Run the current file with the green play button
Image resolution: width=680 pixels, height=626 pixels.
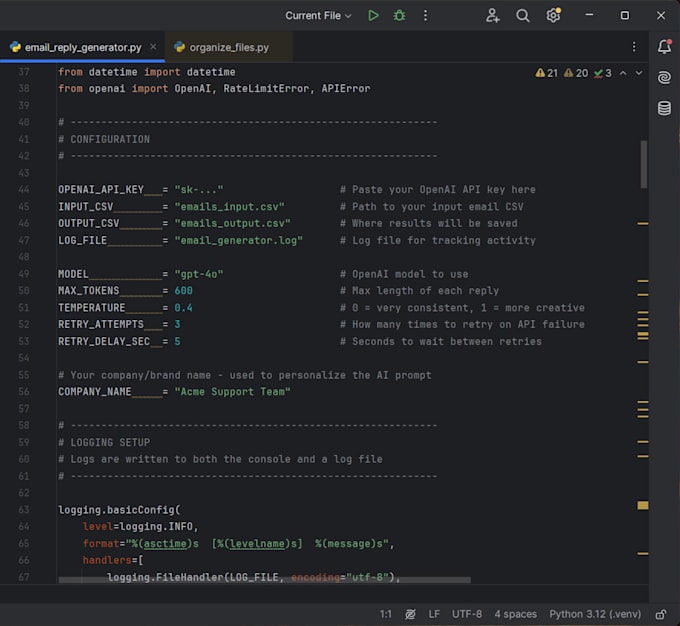(373, 16)
